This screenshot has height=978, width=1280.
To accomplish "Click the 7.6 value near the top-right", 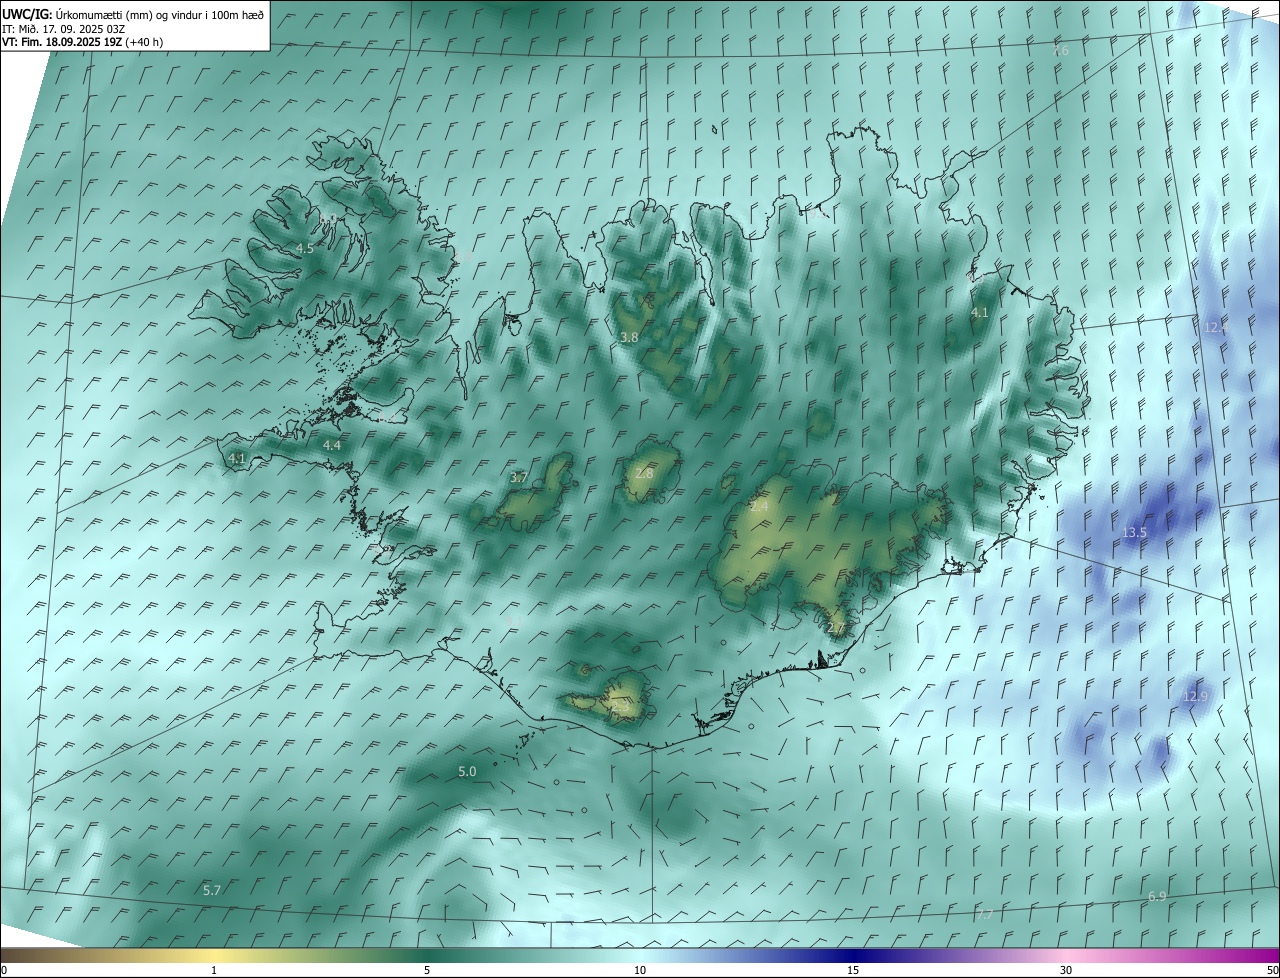I will point(1060,51).
